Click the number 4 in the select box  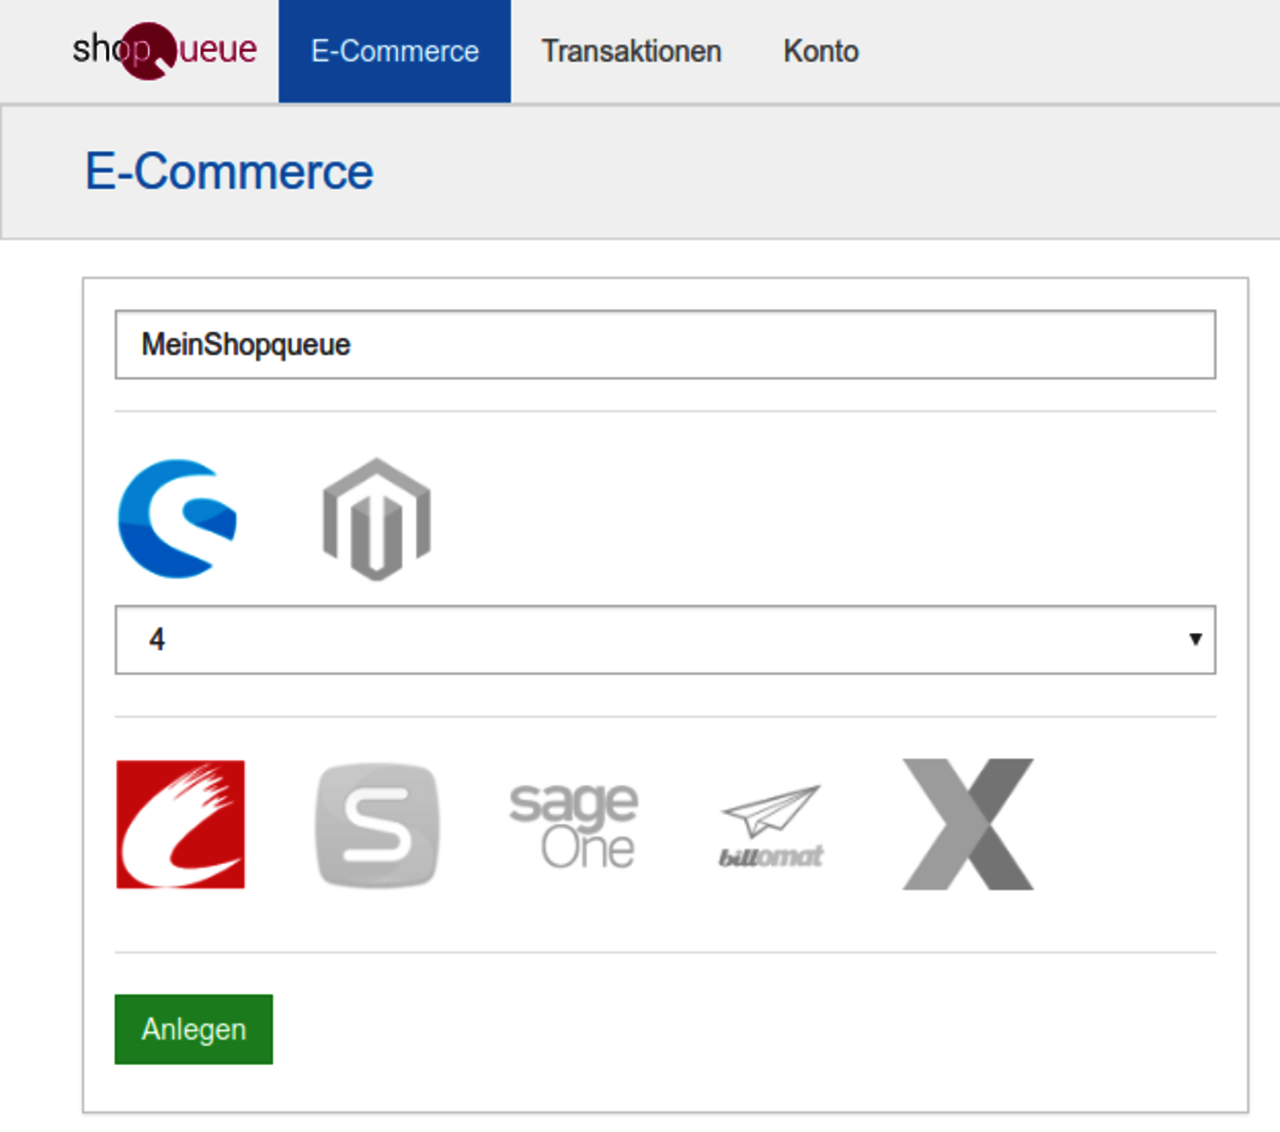(x=157, y=640)
